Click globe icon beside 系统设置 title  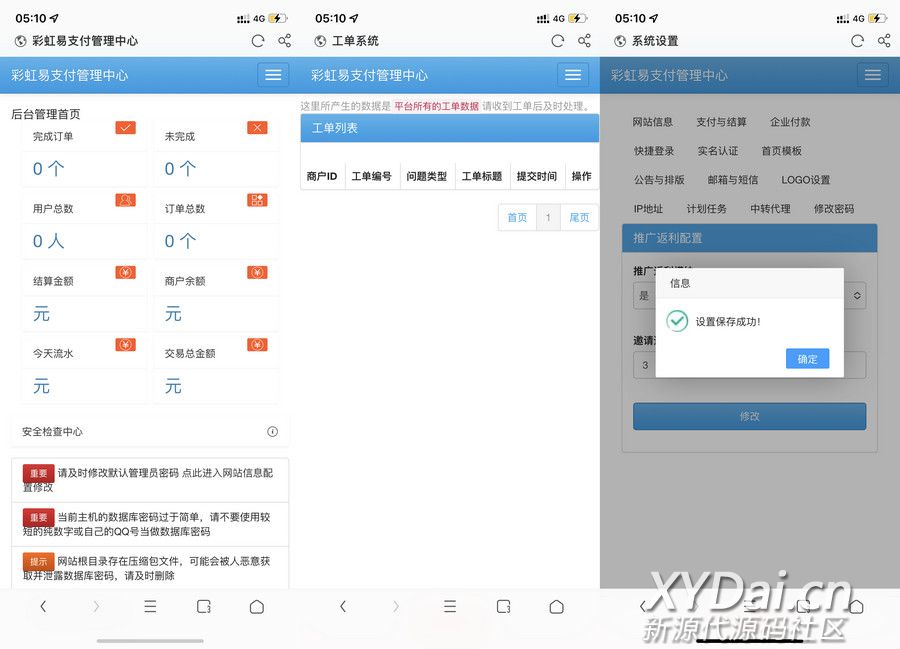pyautogui.click(x=620, y=41)
